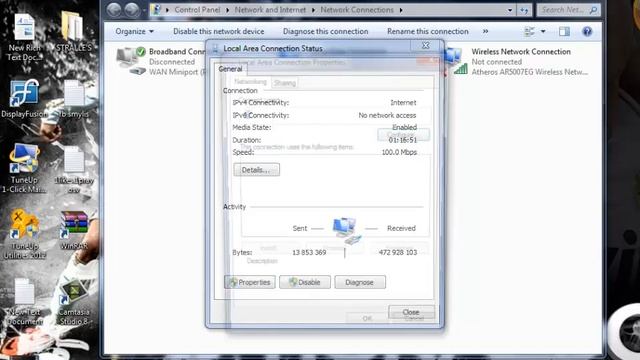Click Diagnose this connection

coord(325,31)
